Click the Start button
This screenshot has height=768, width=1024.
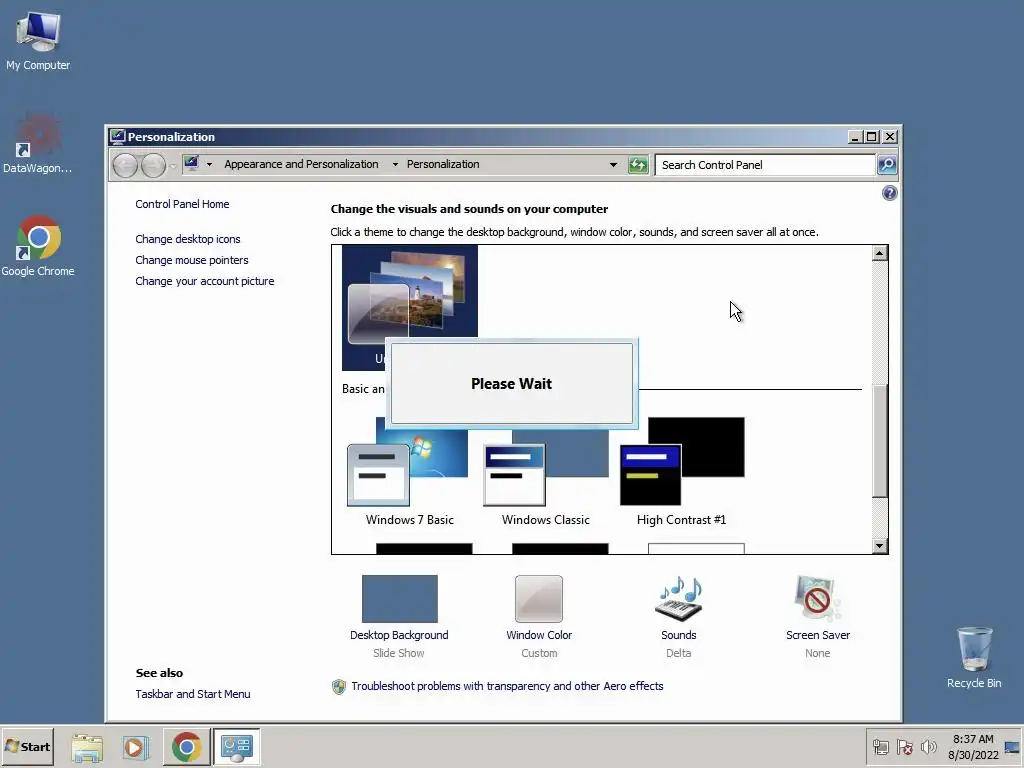click(27, 746)
